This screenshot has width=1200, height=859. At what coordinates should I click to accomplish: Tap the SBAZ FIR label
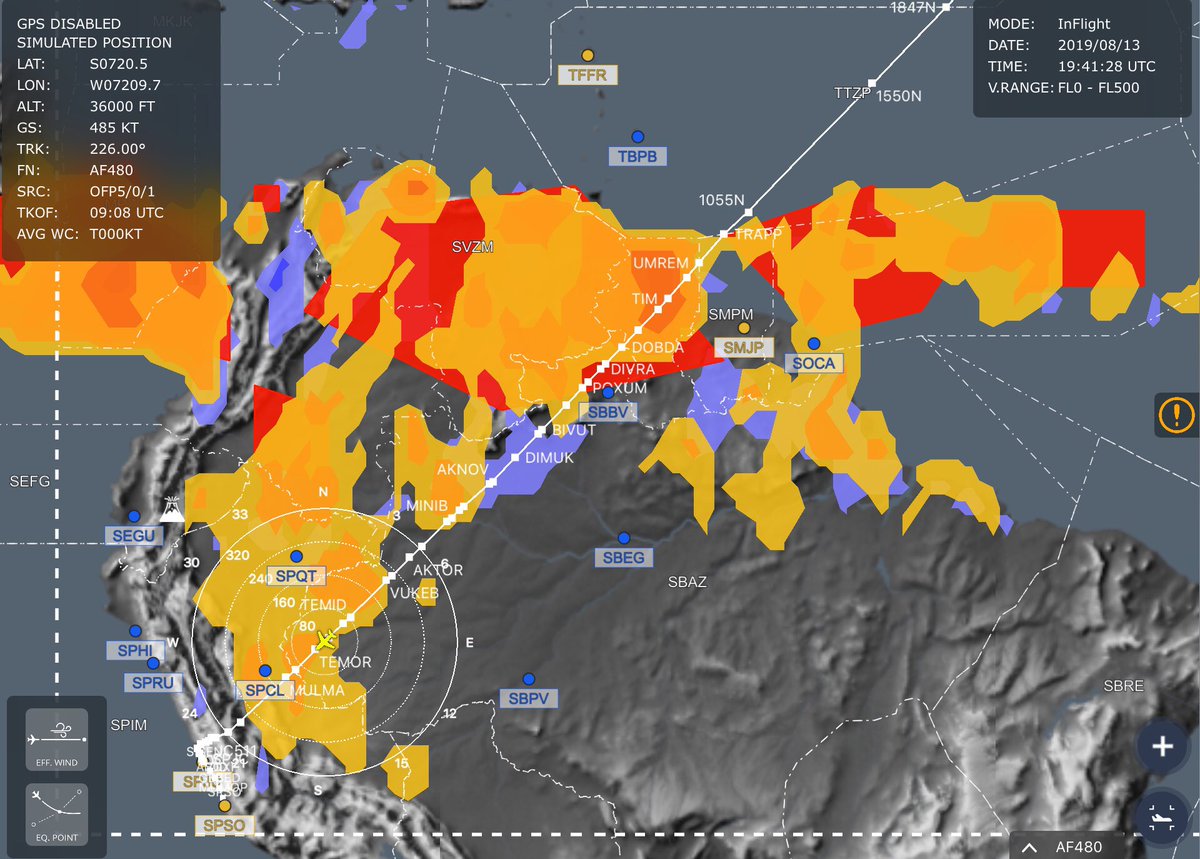tap(689, 582)
